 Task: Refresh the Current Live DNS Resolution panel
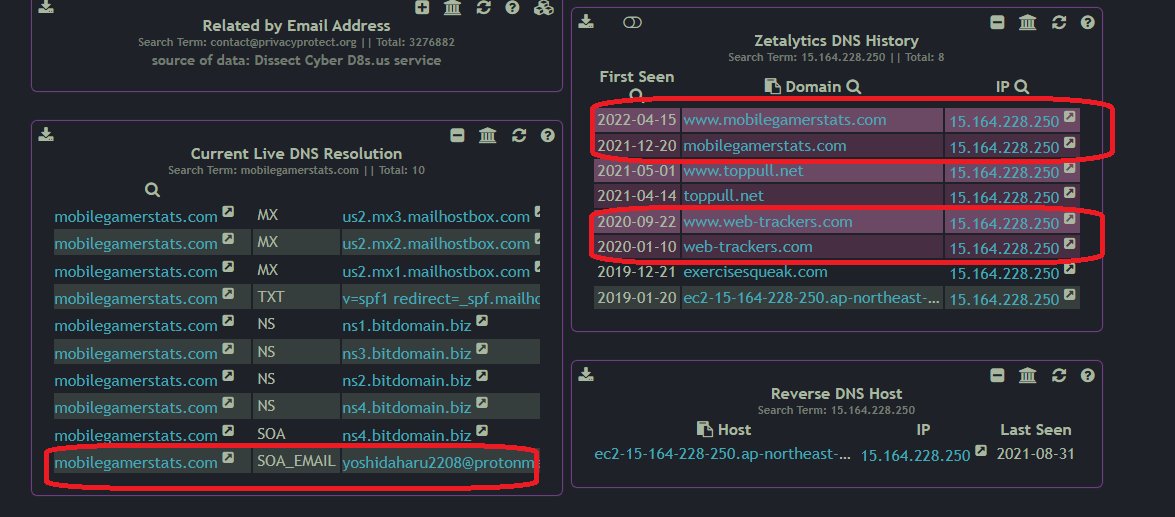point(519,136)
